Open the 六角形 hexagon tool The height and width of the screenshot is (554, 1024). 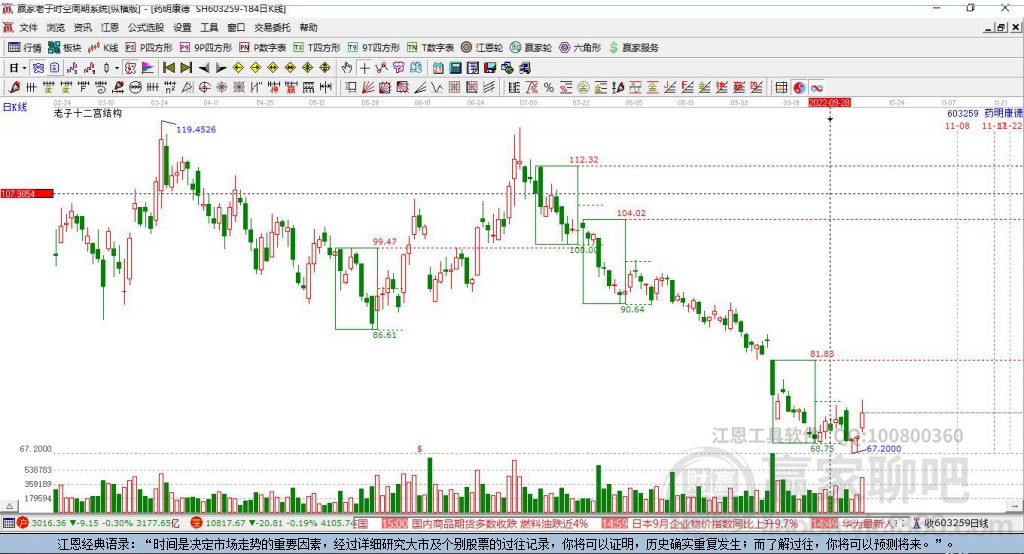pyautogui.click(x=580, y=48)
